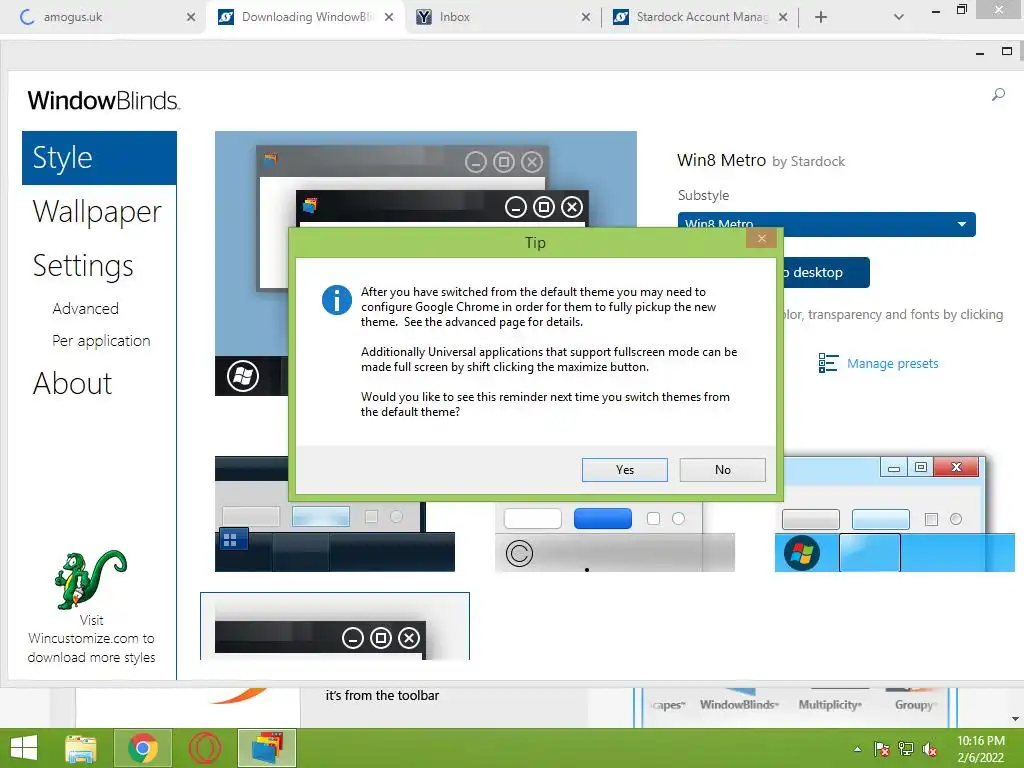Click the network tray icon
Screen dimensions: 1024x768
[x=906, y=749]
